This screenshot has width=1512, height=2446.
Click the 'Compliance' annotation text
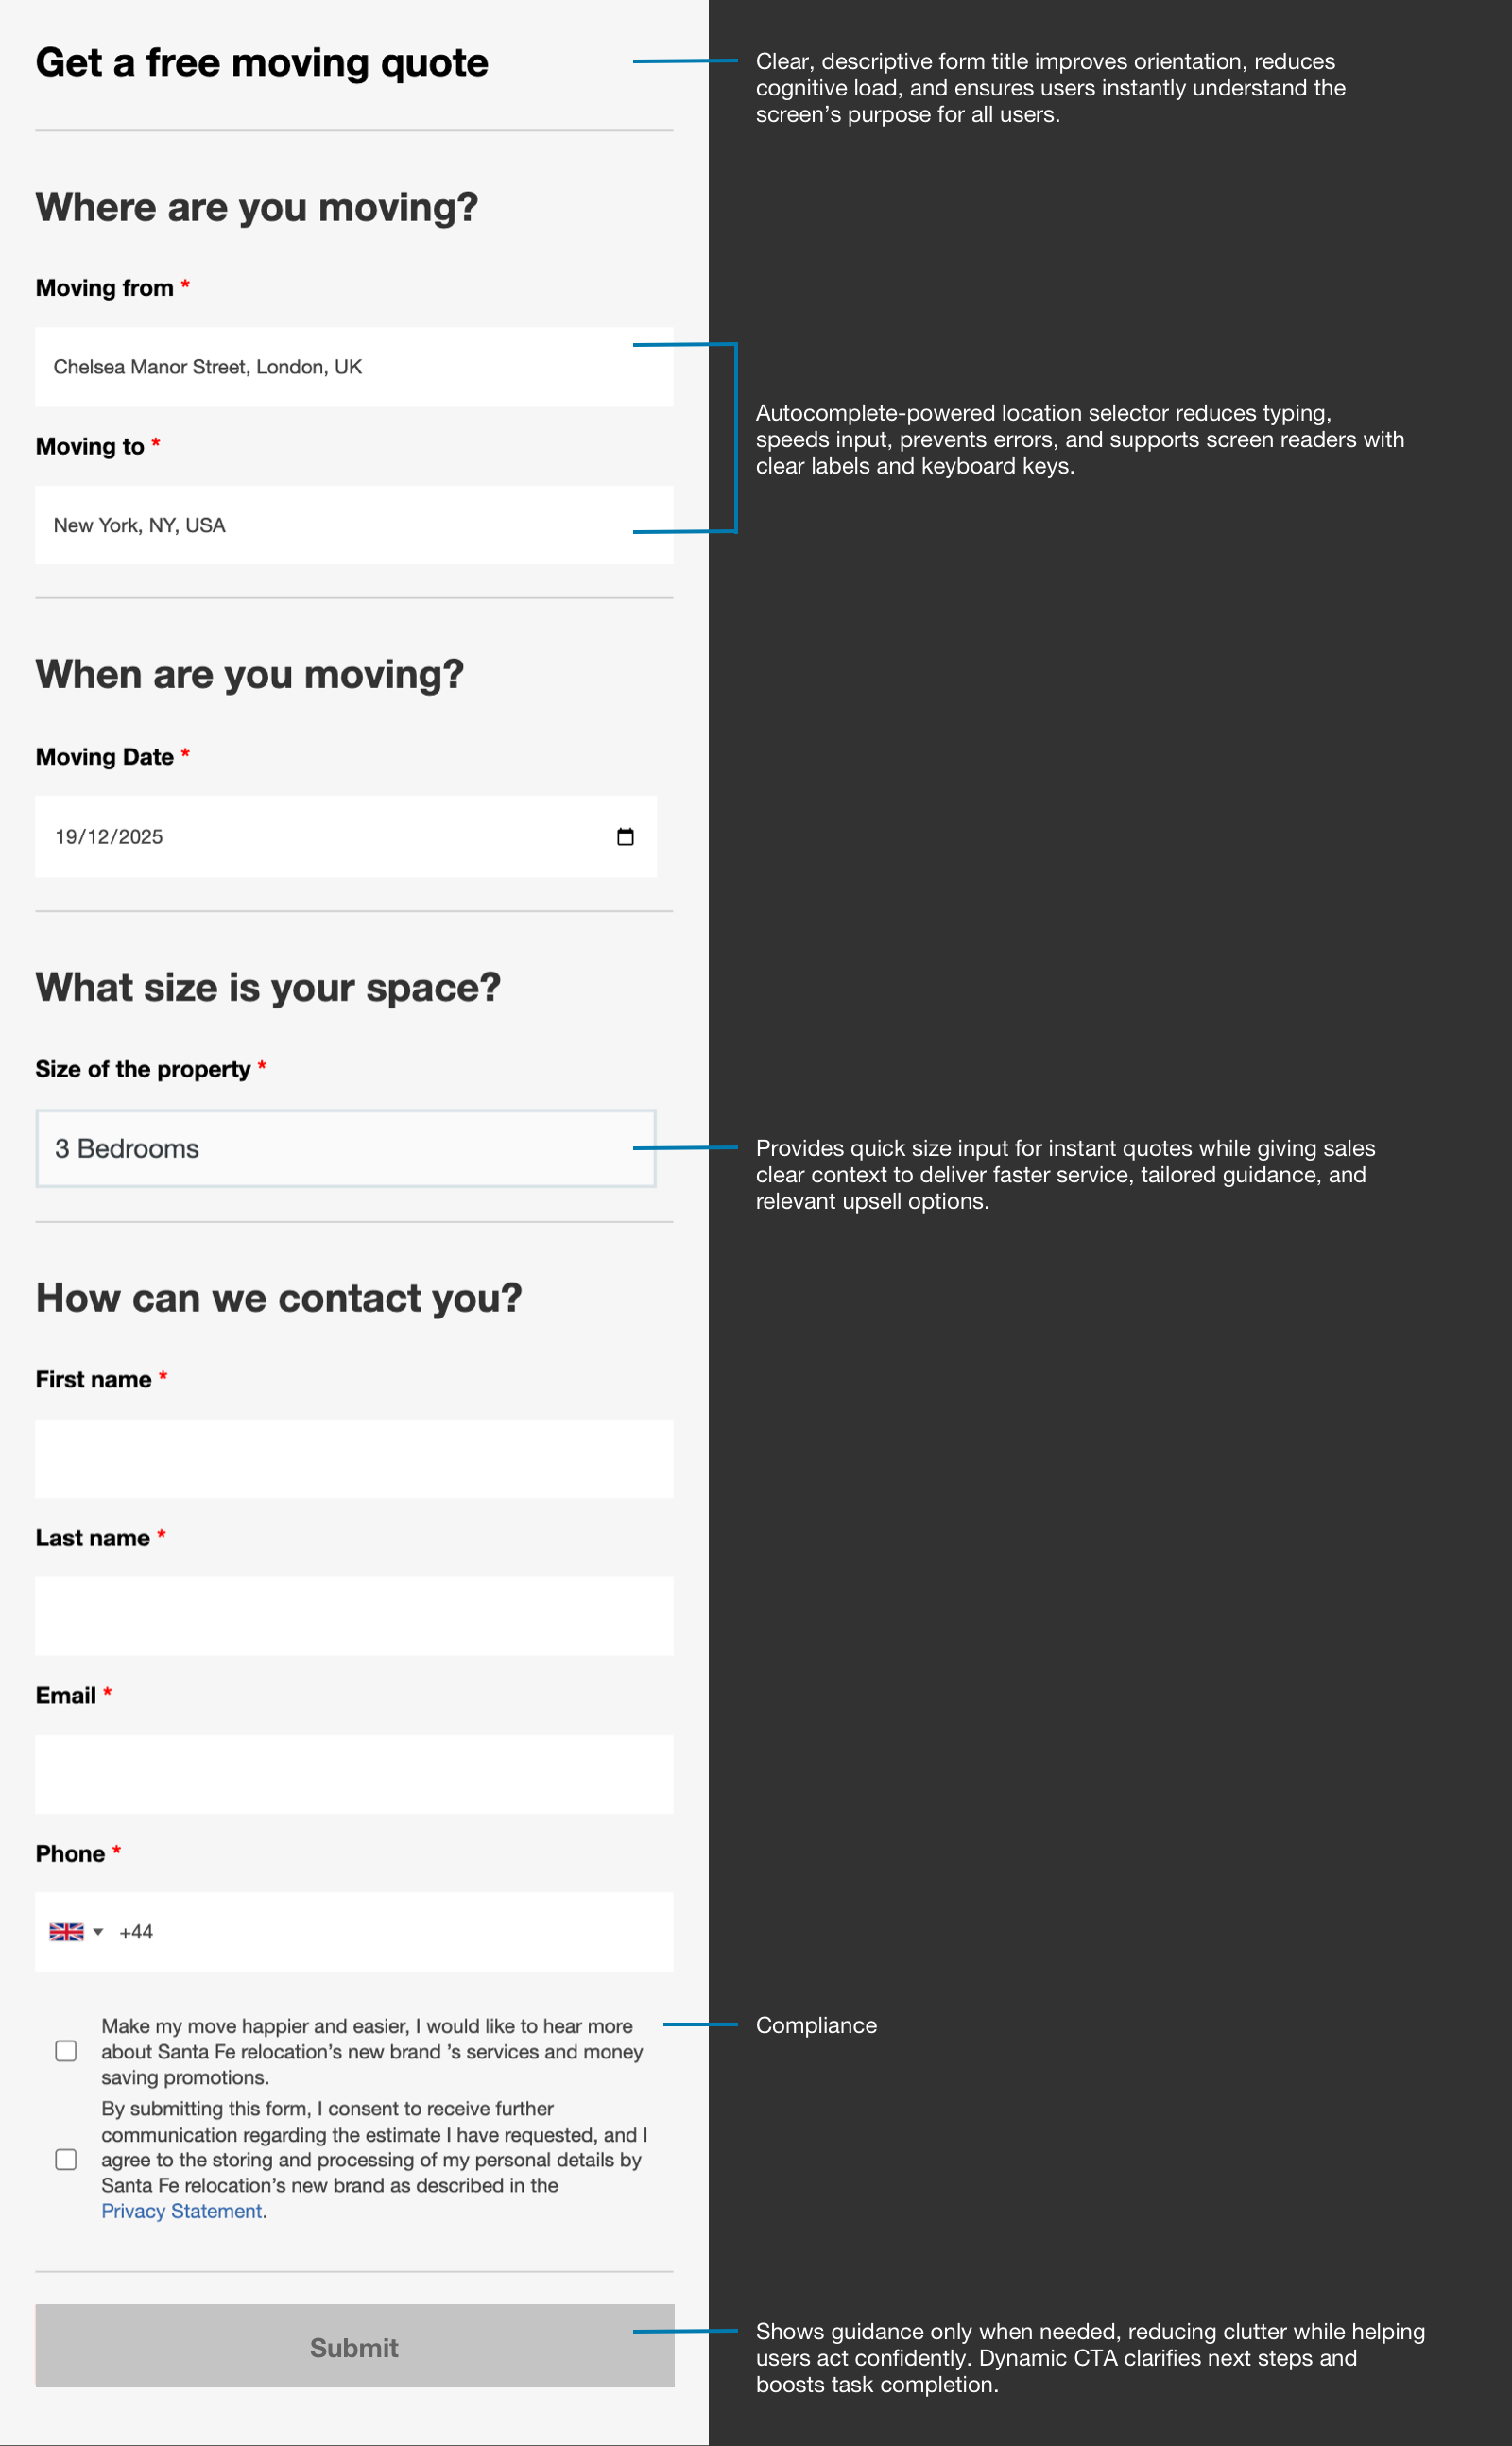816,2025
